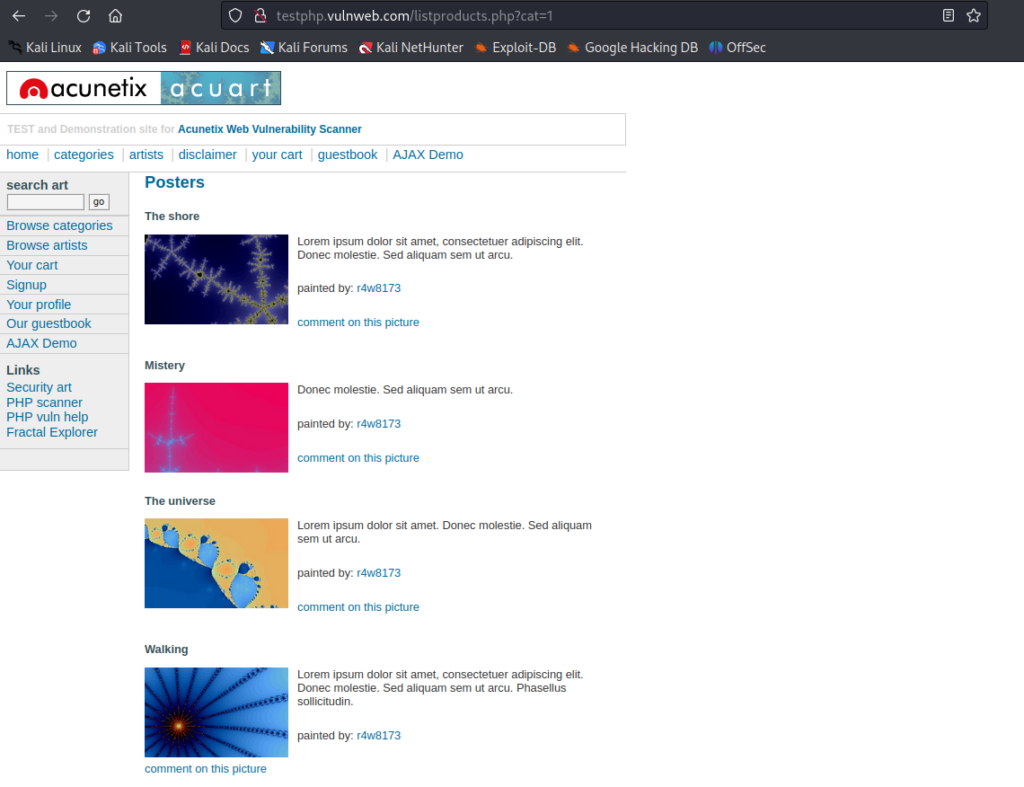Viewport: 1024px width, 787px height.
Task: Open the Exploit-DB bookmark
Action: pos(515,48)
